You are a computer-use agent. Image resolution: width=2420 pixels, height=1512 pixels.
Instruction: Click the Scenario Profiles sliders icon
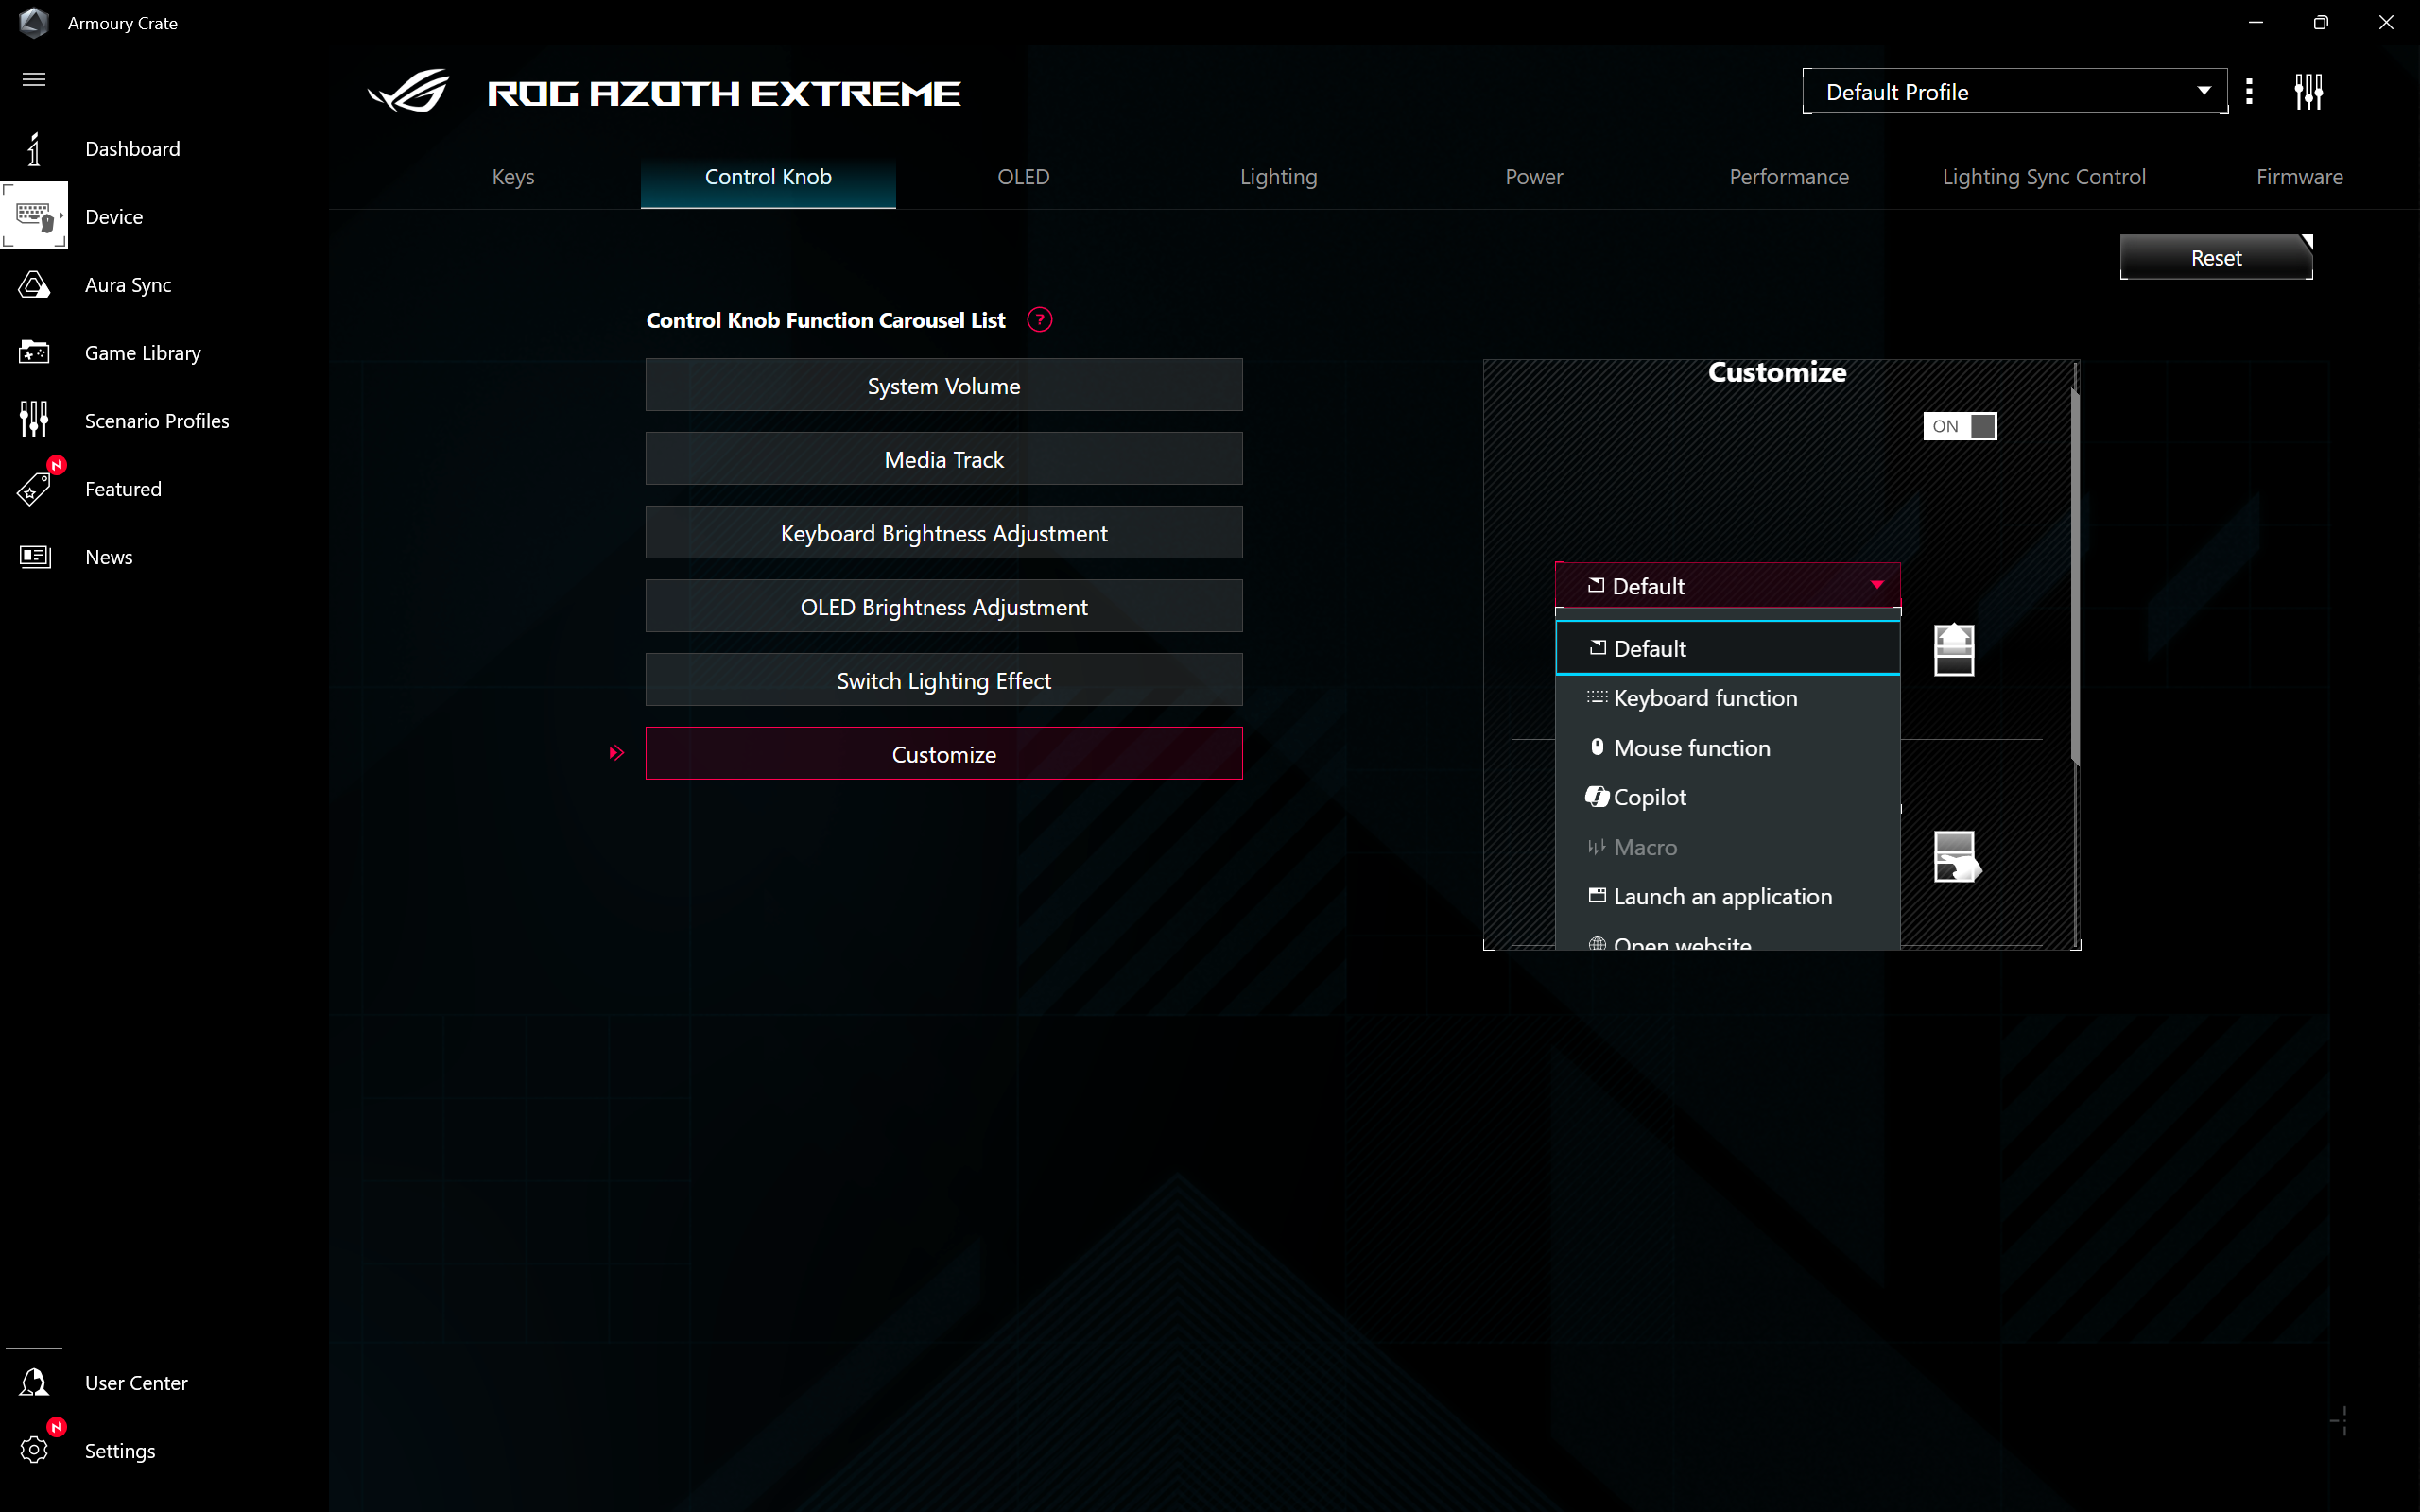34,420
